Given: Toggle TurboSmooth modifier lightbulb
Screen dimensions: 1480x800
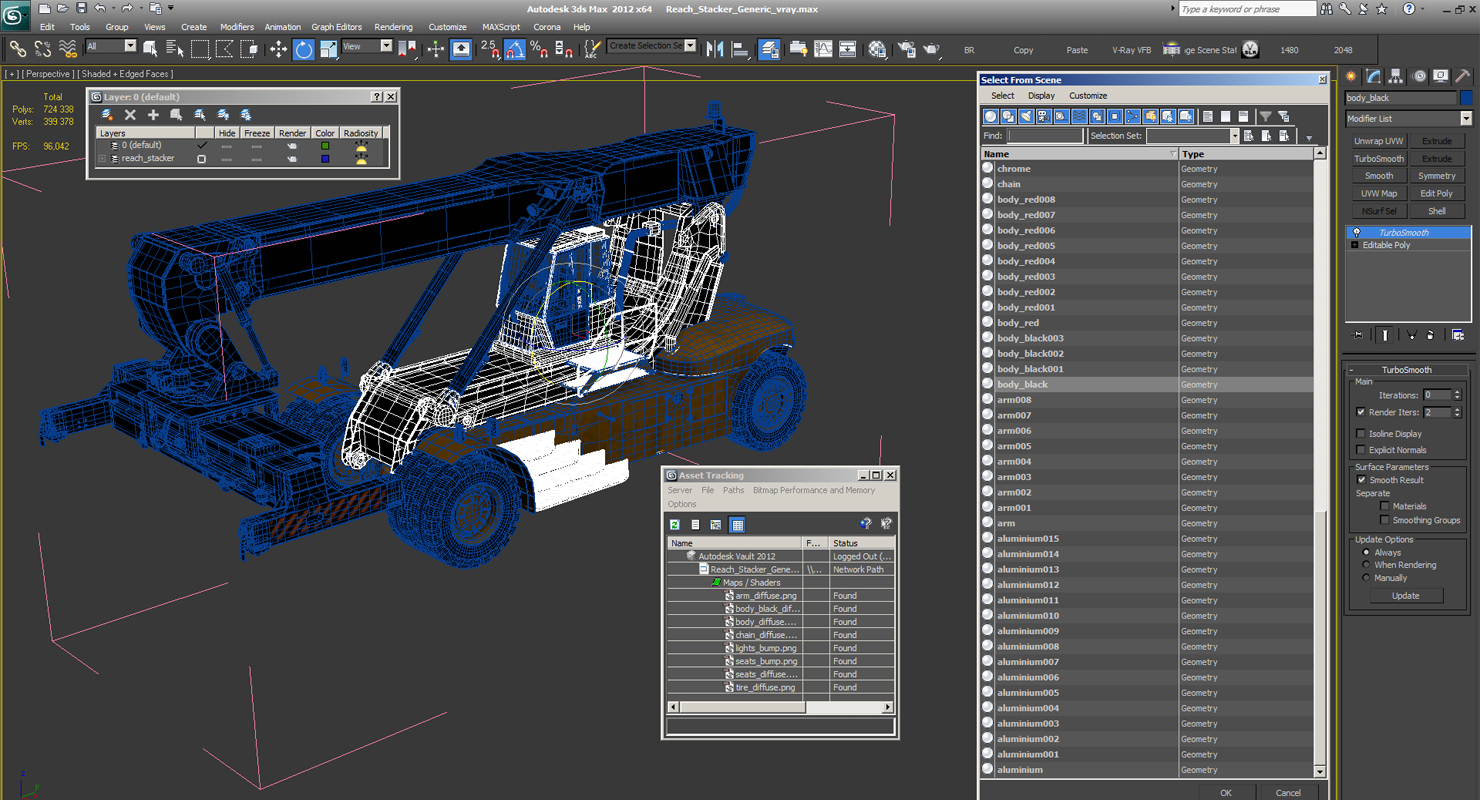Looking at the screenshot, I should click(1357, 232).
